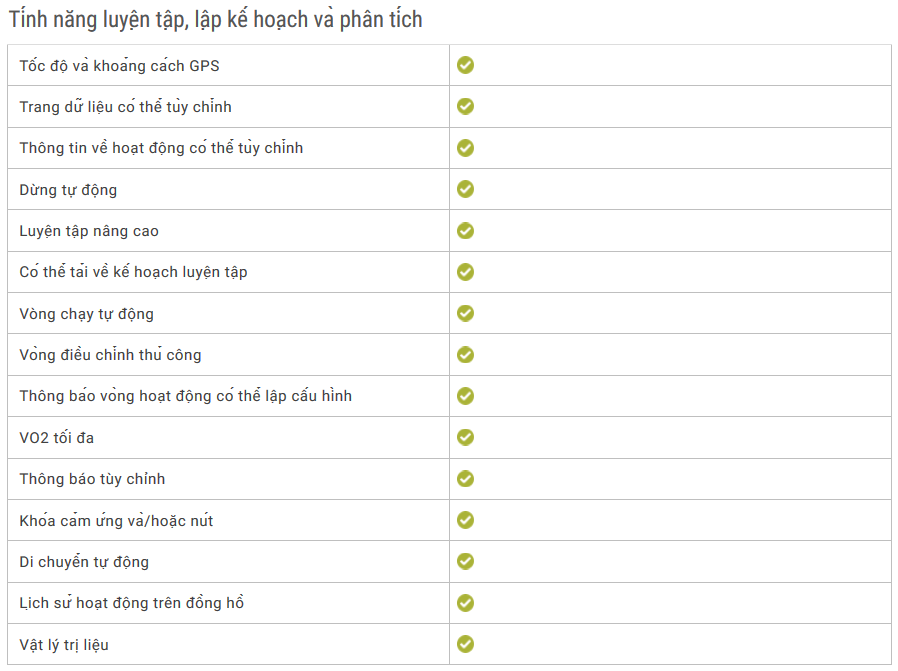The width and height of the screenshot is (898, 671).
Task: Click the checkmark beside Trang dữ liệu có thể tùy chỉnh
Action: (465, 106)
